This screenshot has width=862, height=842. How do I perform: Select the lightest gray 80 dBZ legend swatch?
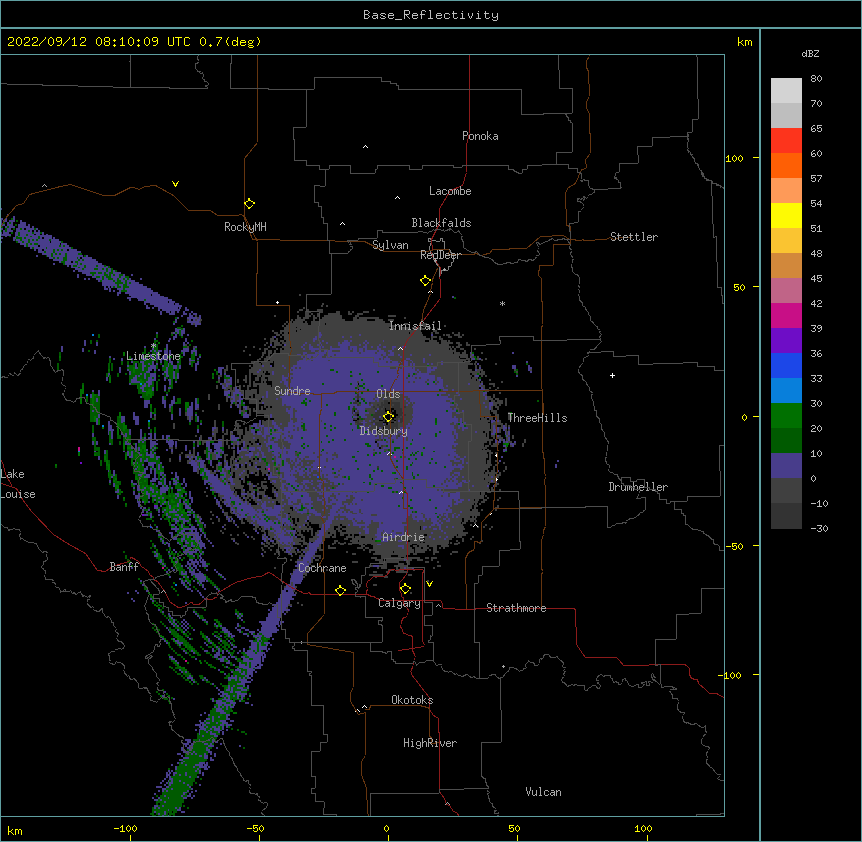[786, 91]
